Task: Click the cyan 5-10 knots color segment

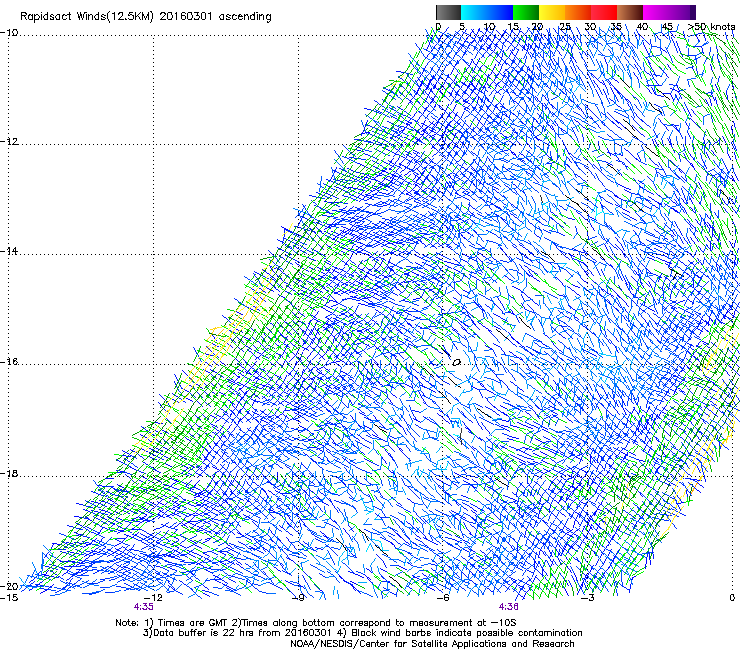Action: [474, 12]
